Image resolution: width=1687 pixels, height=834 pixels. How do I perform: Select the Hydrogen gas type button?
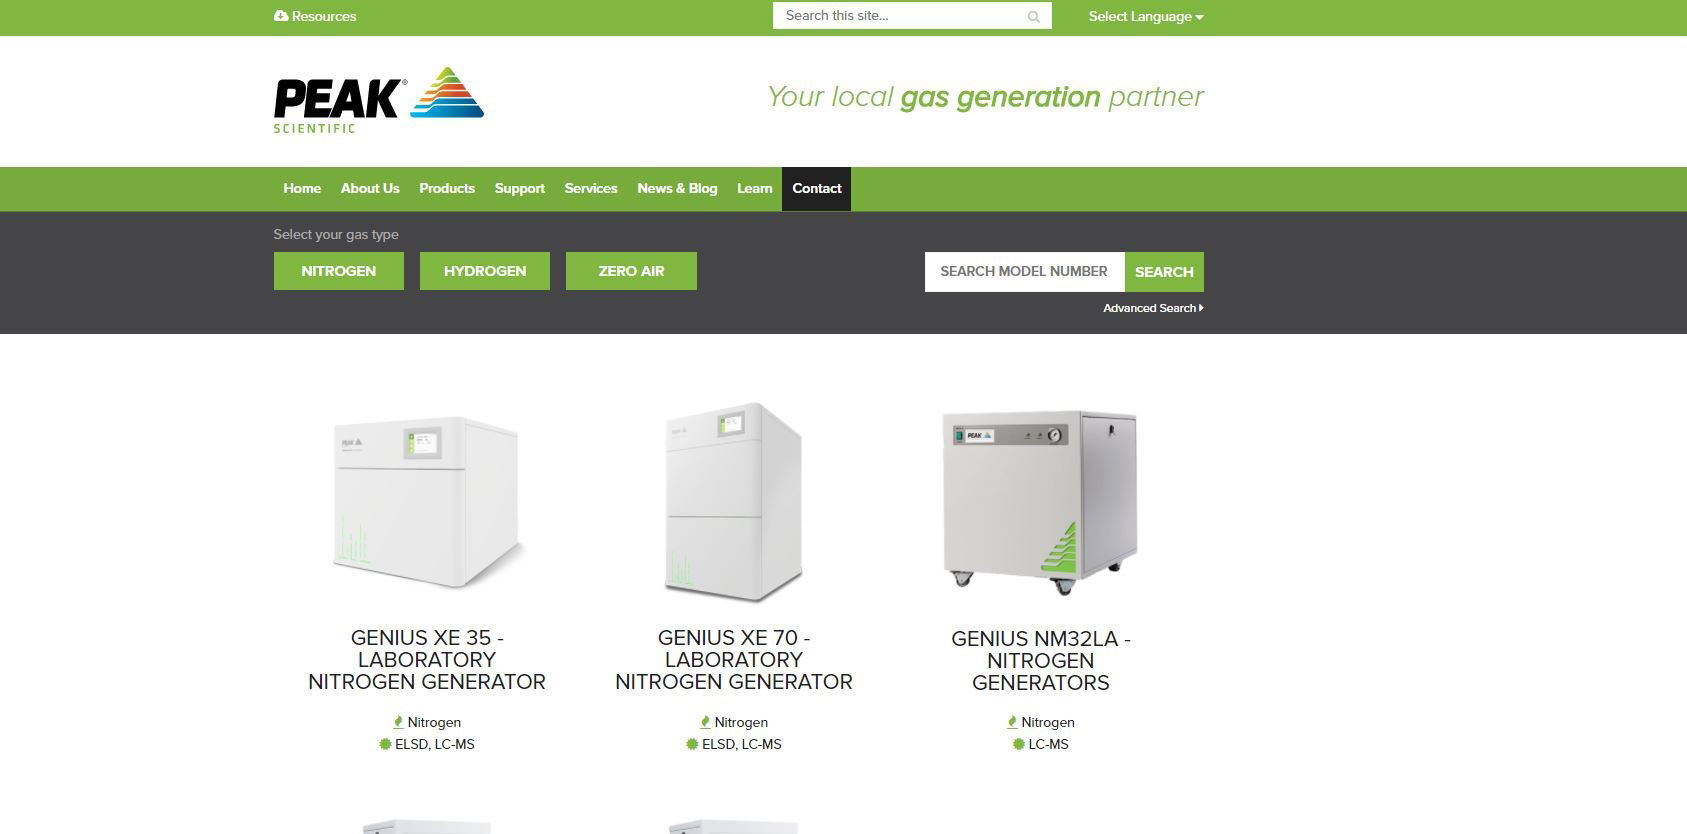485,271
